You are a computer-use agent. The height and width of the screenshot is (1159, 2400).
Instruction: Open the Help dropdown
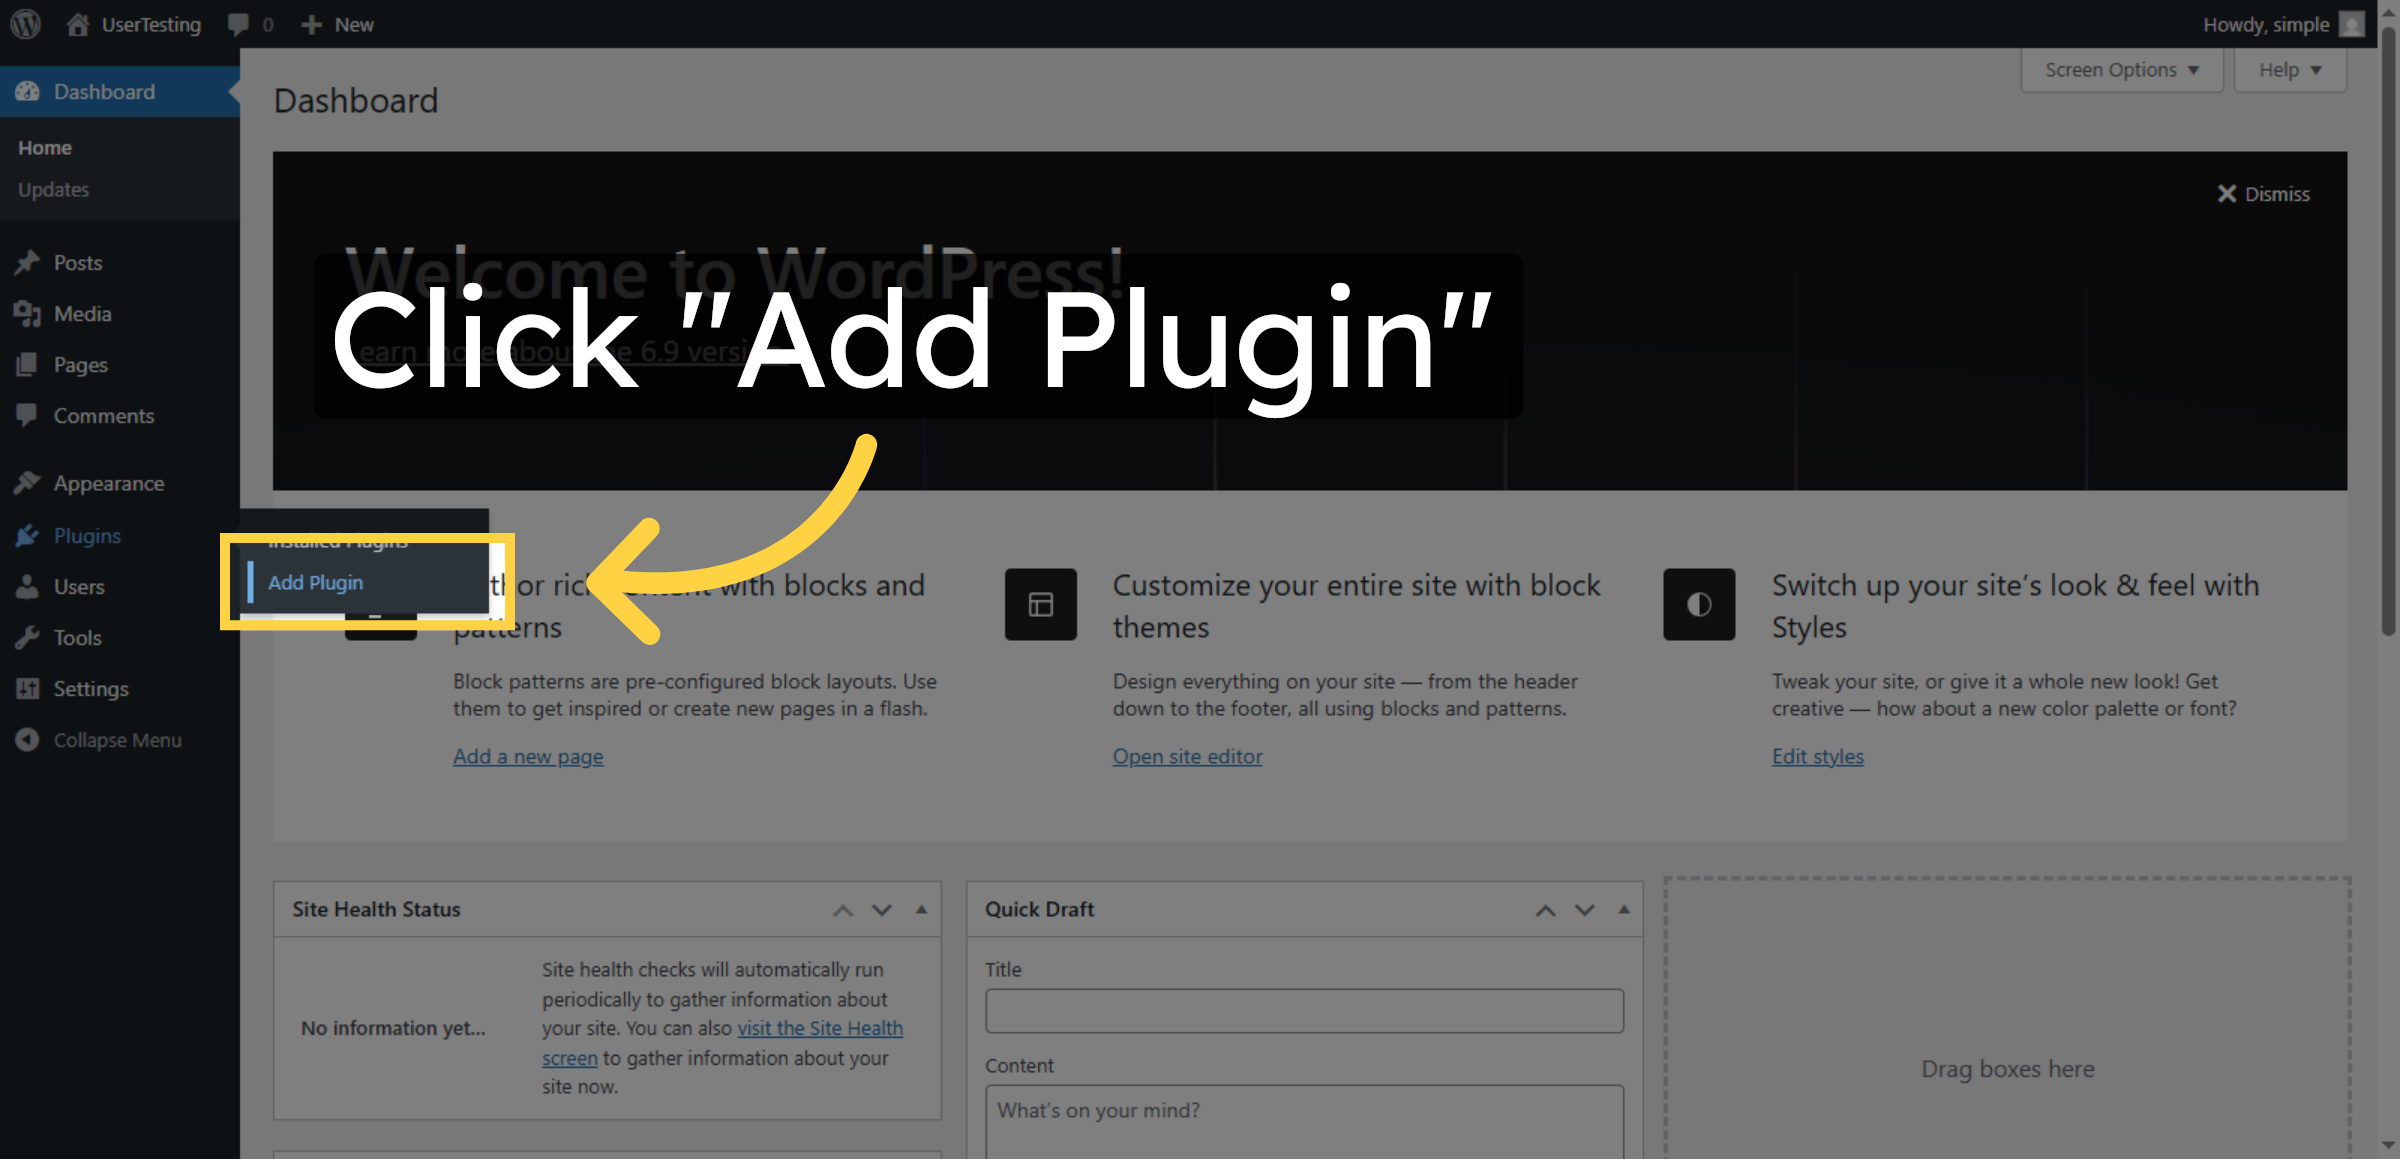2289,69
